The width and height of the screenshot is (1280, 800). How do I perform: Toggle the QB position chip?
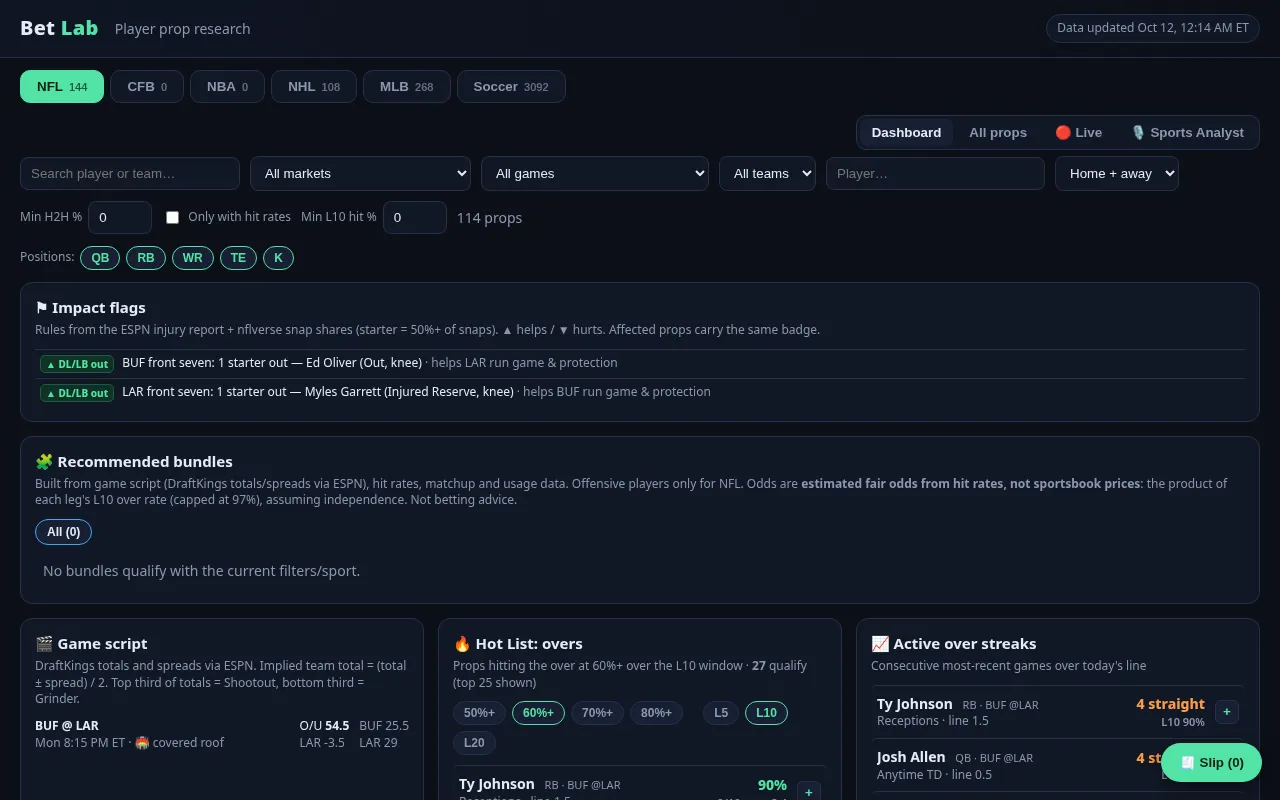click(x=100, y=258)
